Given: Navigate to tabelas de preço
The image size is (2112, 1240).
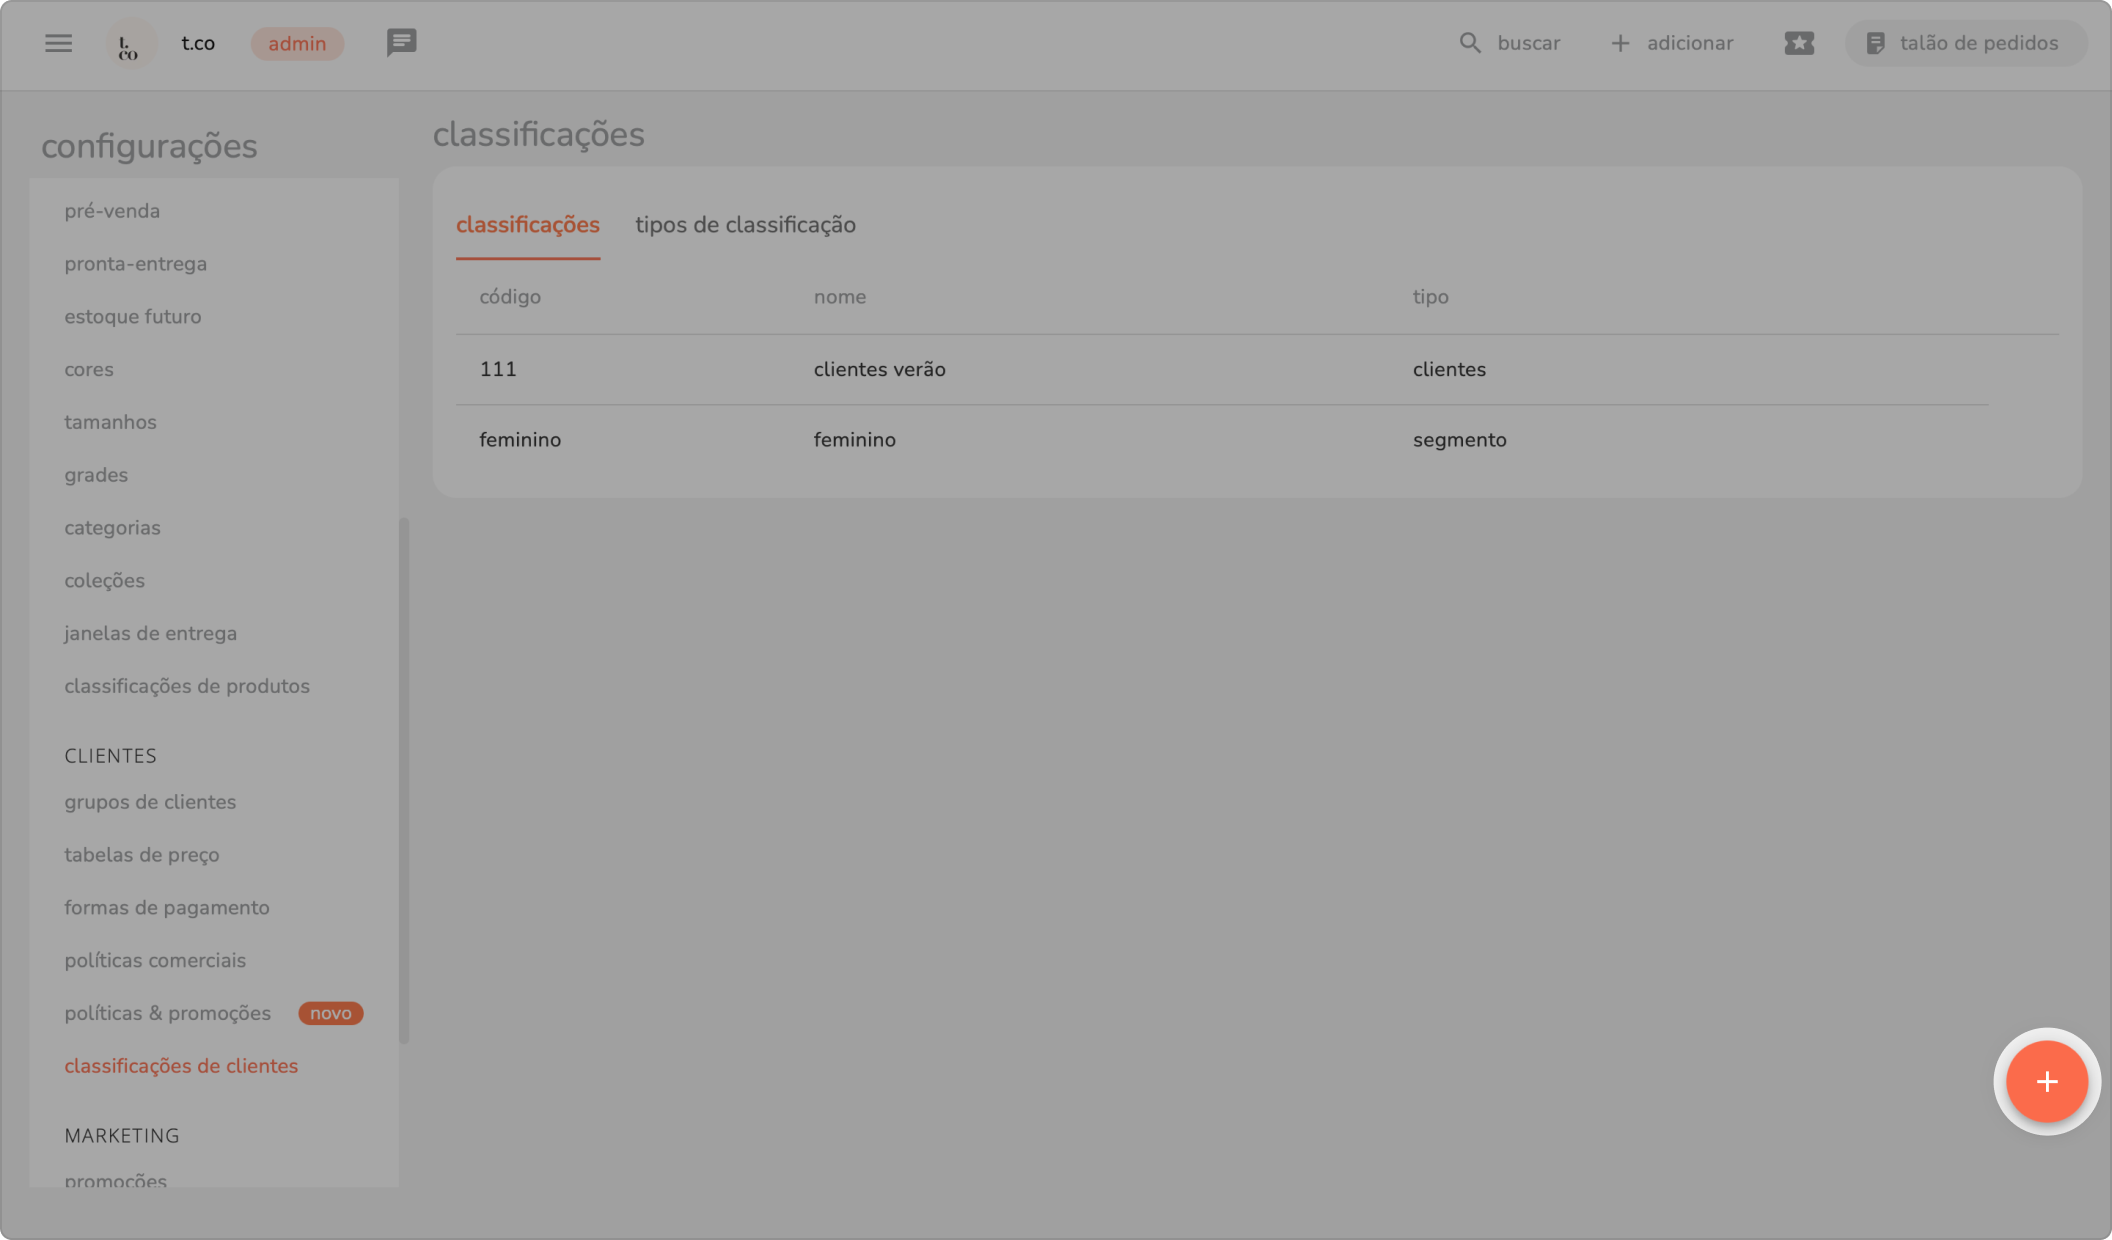Looking at the screenshot, I should point(141,855).
